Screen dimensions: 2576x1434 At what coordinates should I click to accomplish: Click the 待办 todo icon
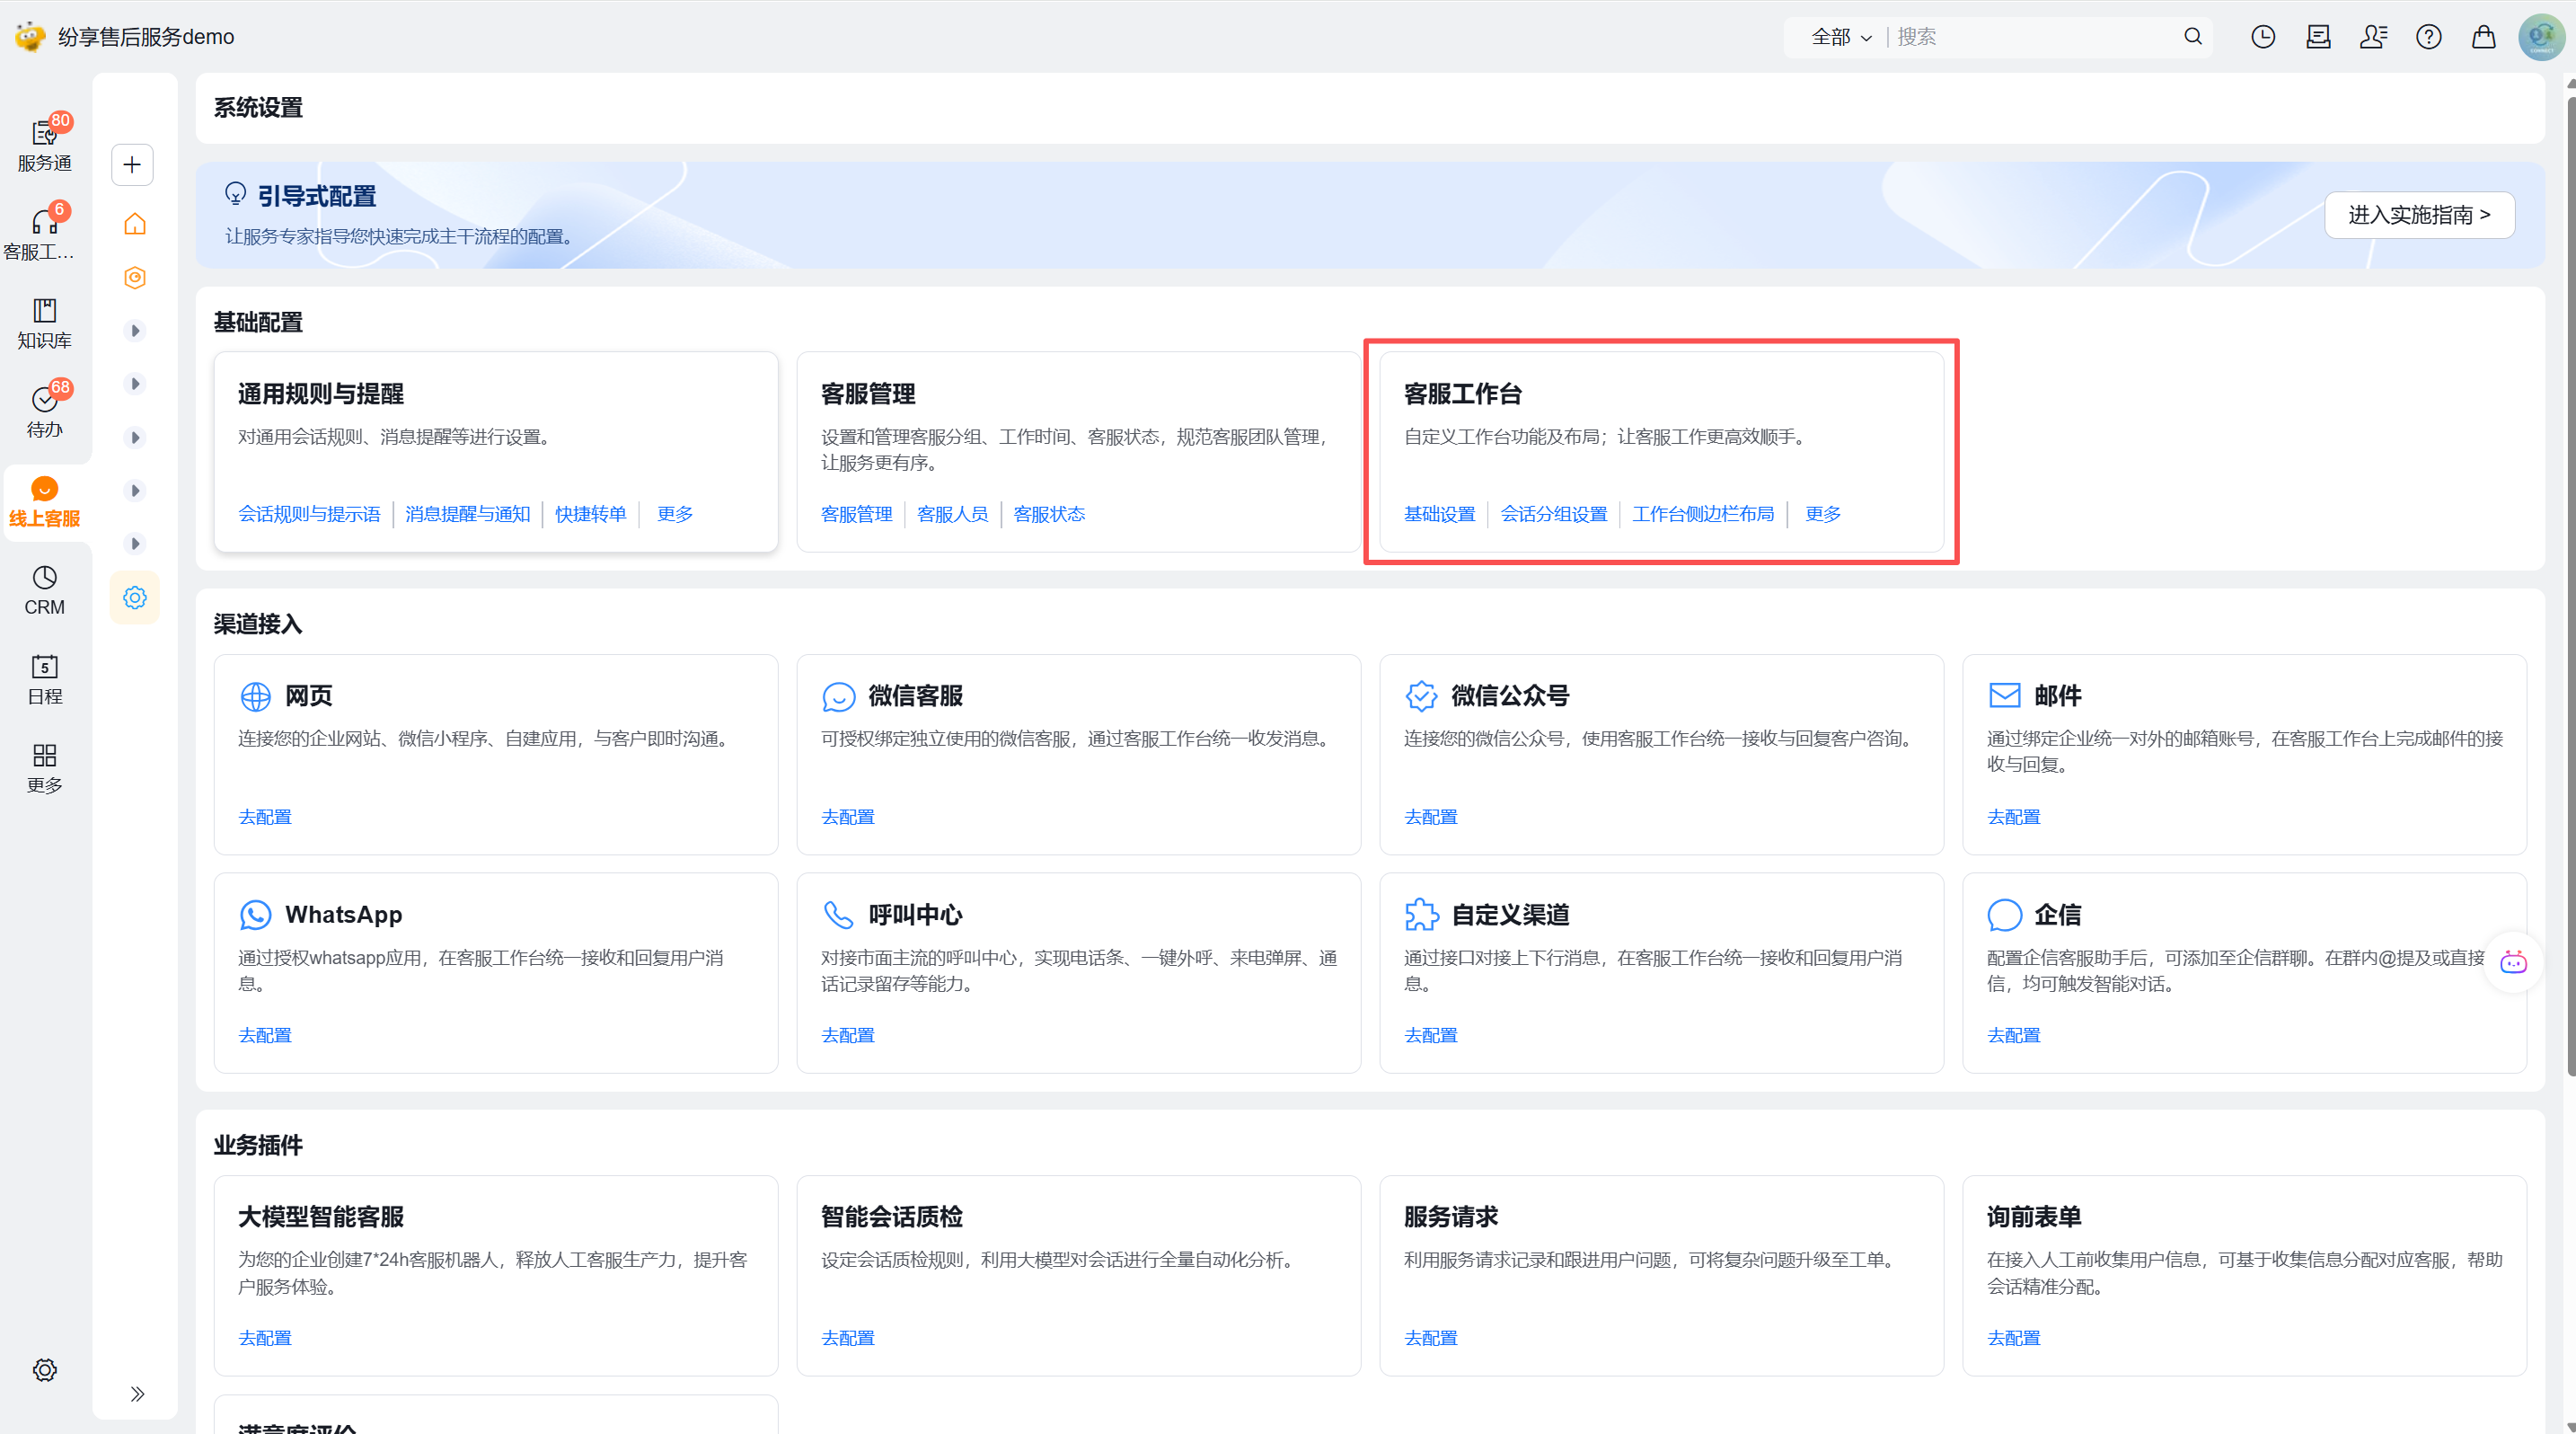(x=44, y=411)
